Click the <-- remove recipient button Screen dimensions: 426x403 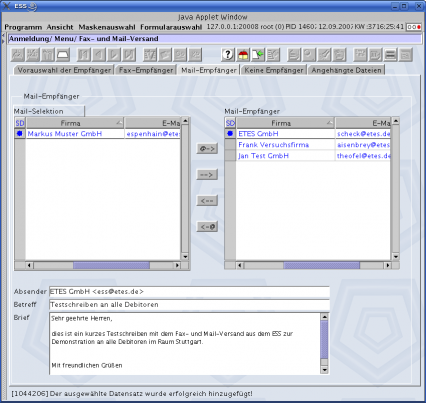coord(207,201)
